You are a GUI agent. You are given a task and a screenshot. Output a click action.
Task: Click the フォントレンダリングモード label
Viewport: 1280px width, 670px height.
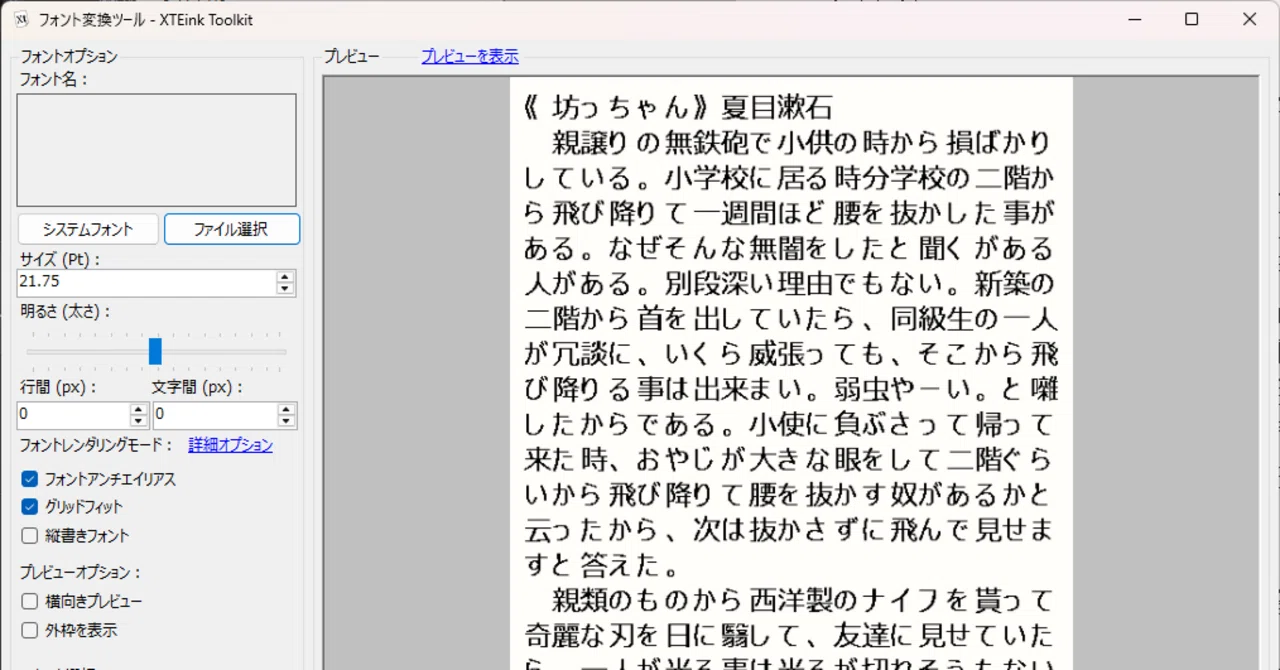pyautogui.click(x=97, y=445)
